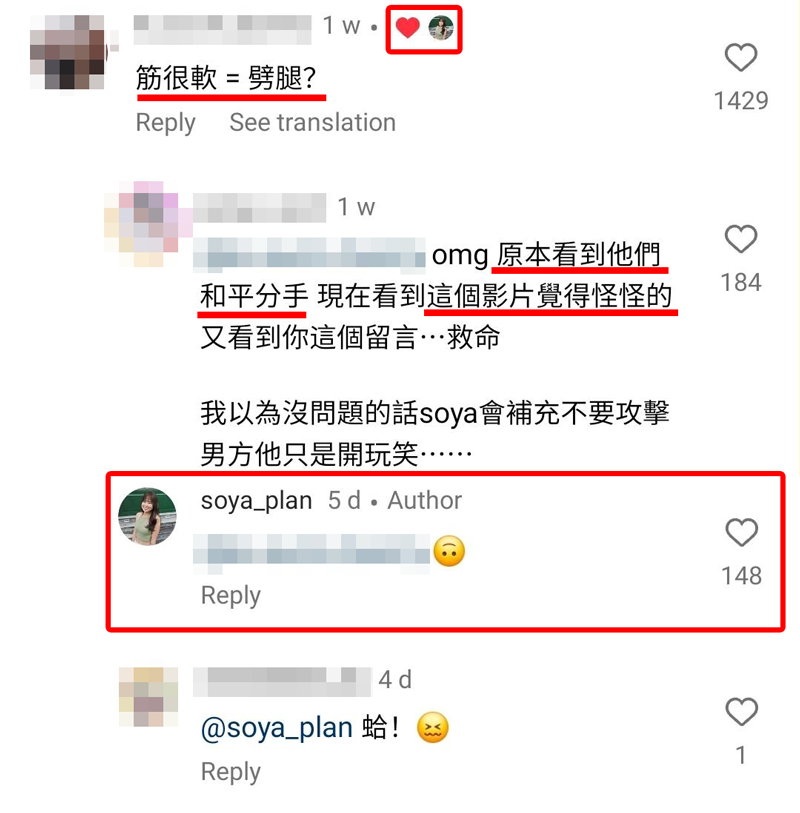Click the @soya_plan mention
The height and width of the screenshot is (813, 800).
277,728
